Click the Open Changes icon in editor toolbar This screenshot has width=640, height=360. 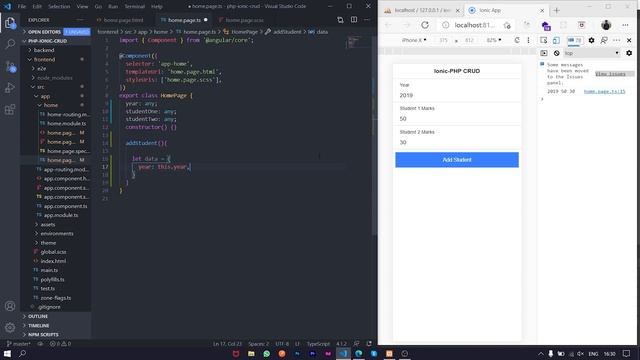tap(340, 20)
